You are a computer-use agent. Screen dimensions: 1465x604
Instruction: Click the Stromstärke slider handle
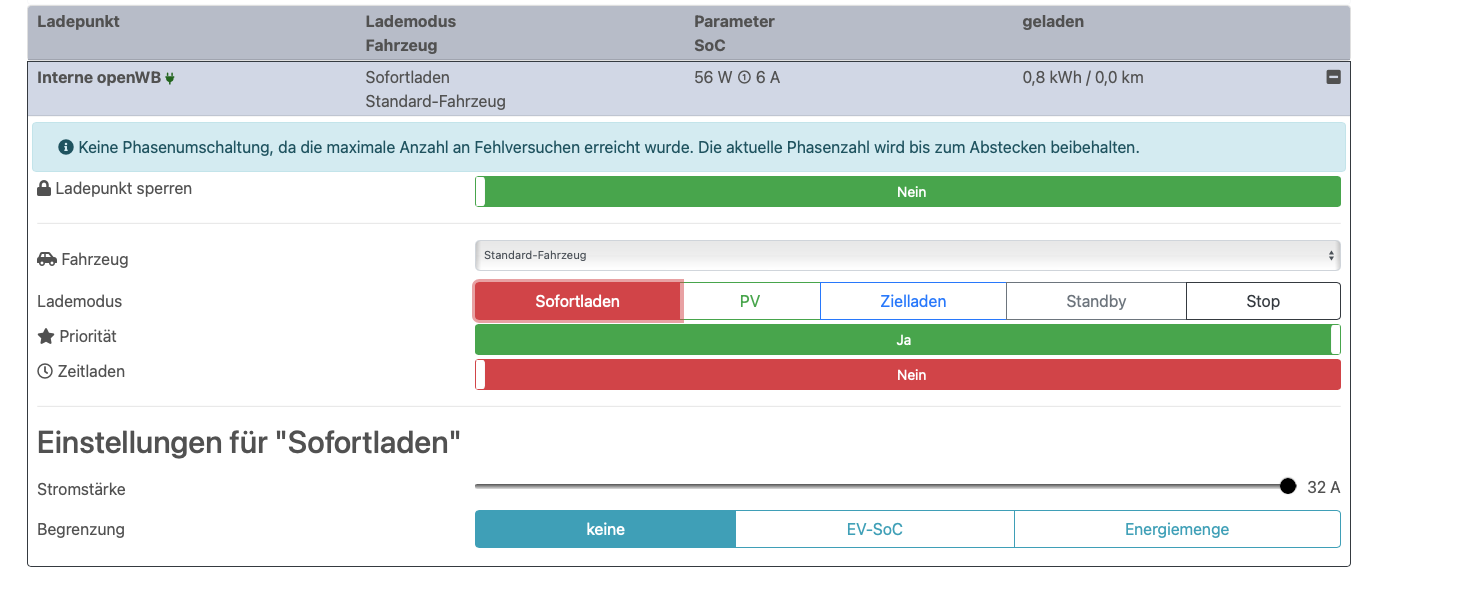click(x=1288, y=486)
